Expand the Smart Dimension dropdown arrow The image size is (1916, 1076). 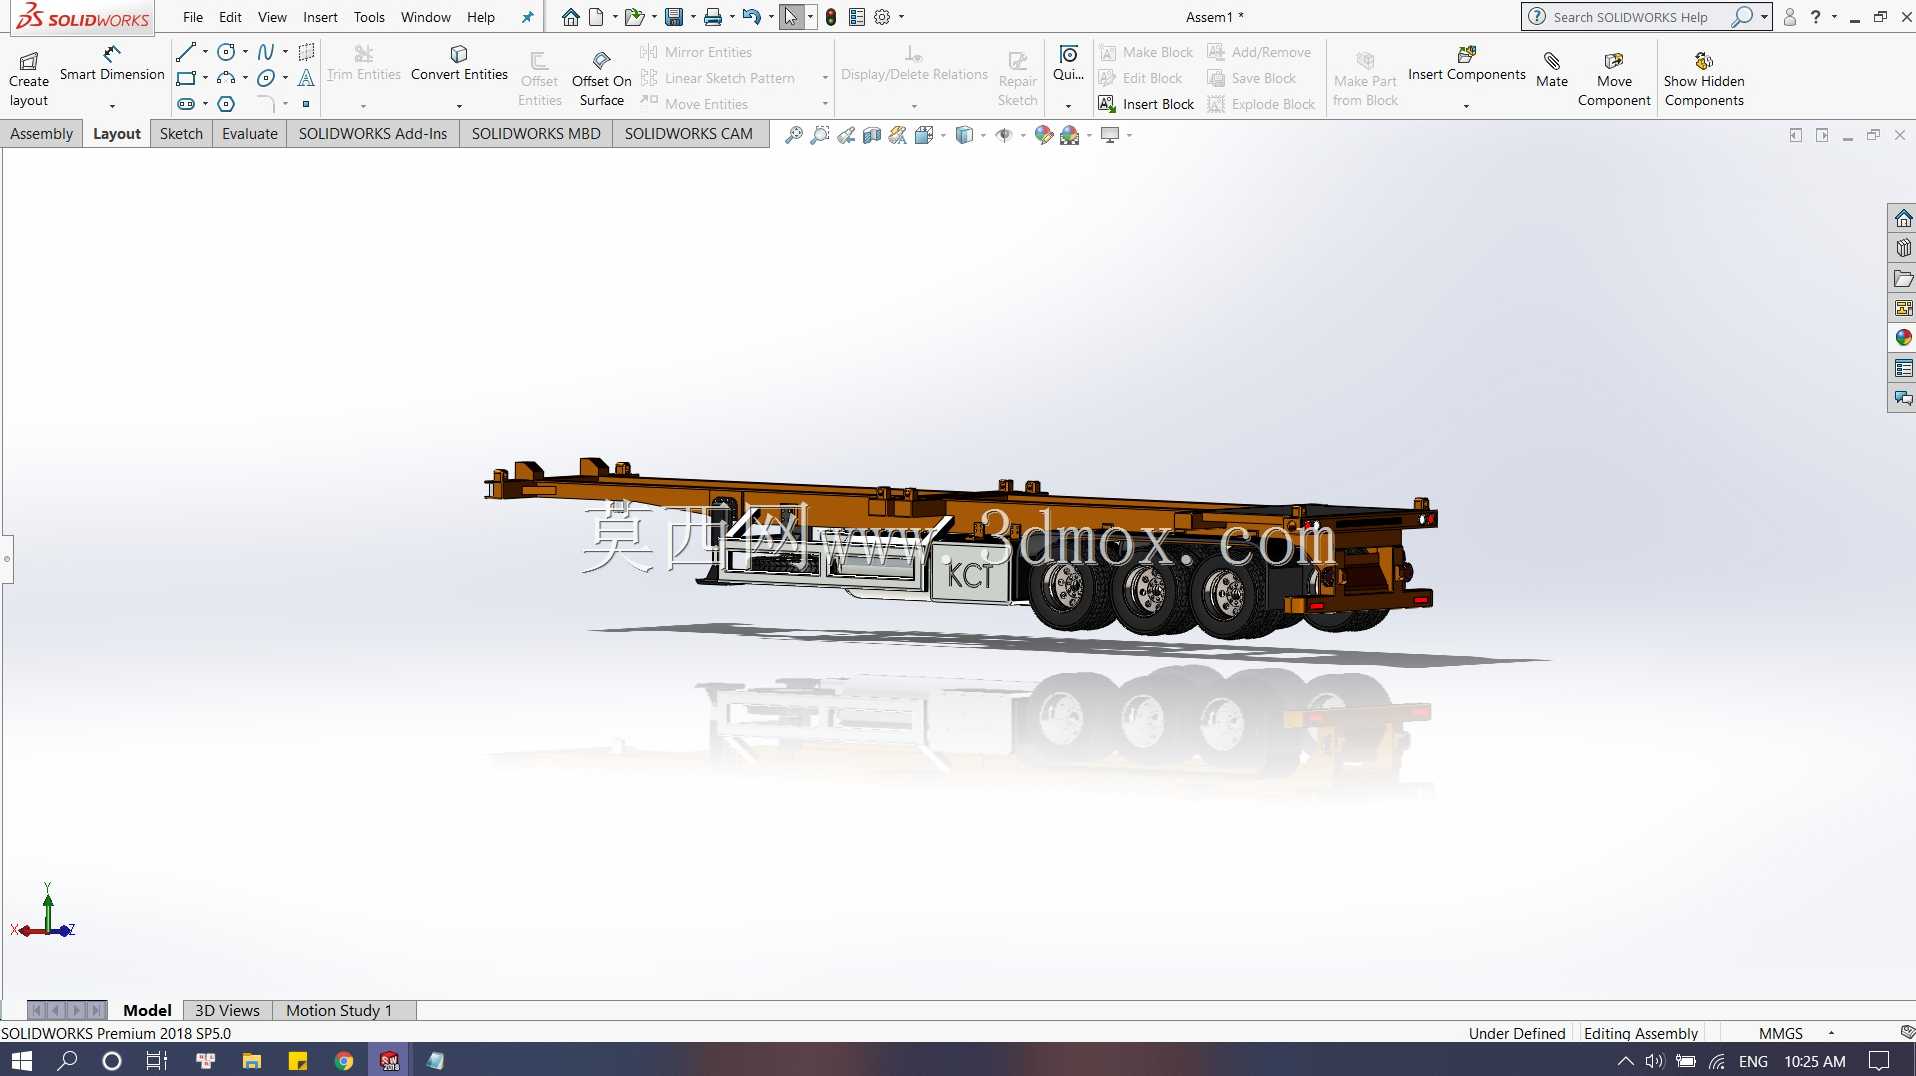[112, 105]
